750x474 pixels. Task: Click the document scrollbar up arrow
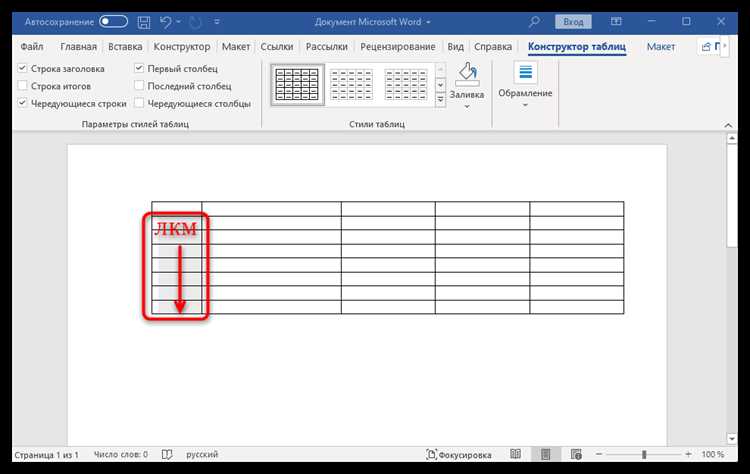(x=731, y=139)
